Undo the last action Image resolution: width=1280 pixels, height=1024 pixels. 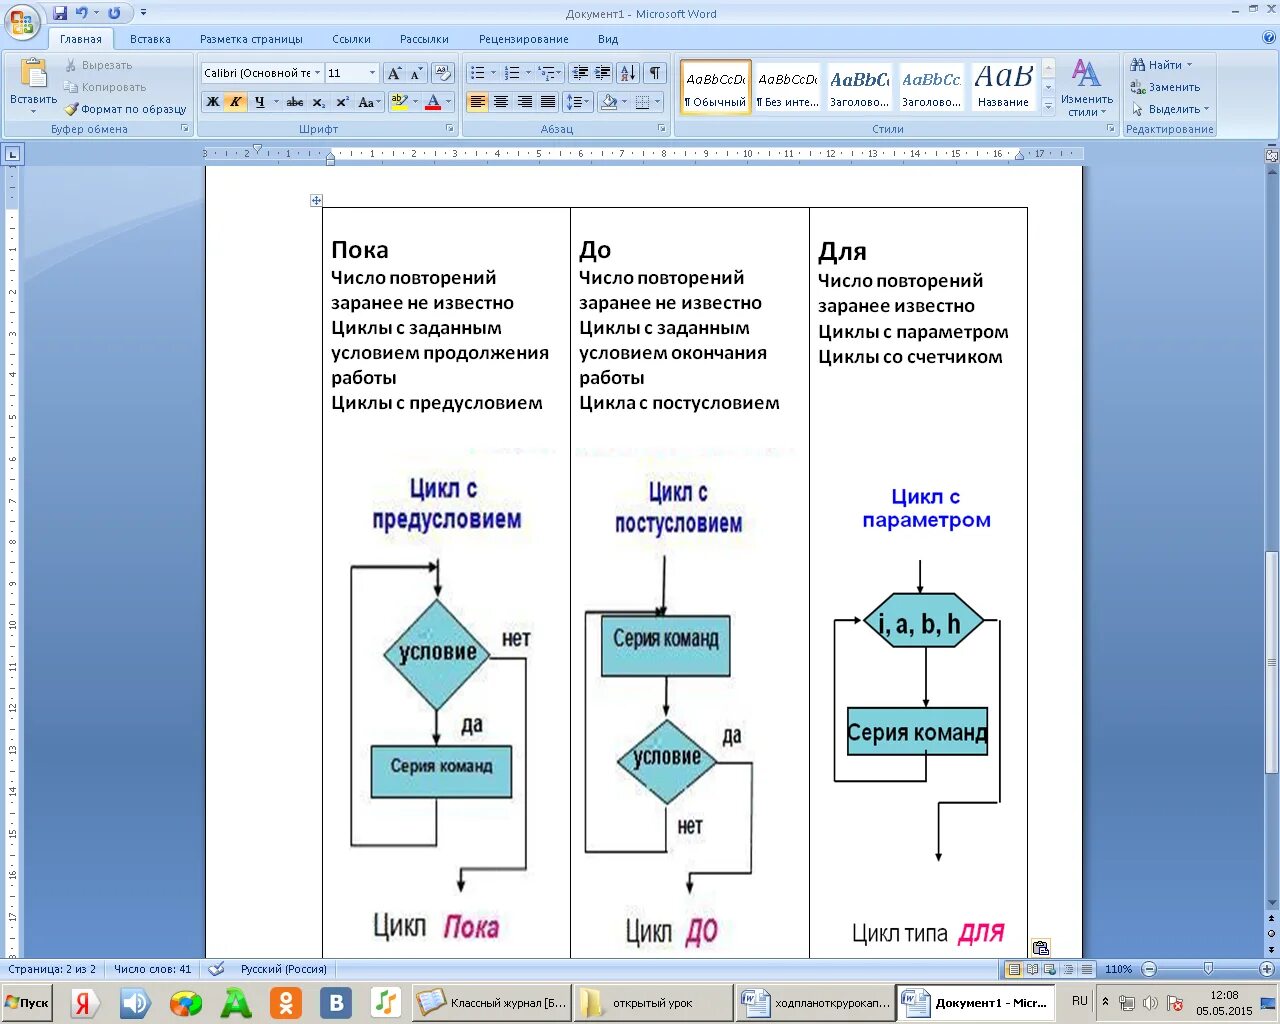pyautogui.click(x=82, y=13)
